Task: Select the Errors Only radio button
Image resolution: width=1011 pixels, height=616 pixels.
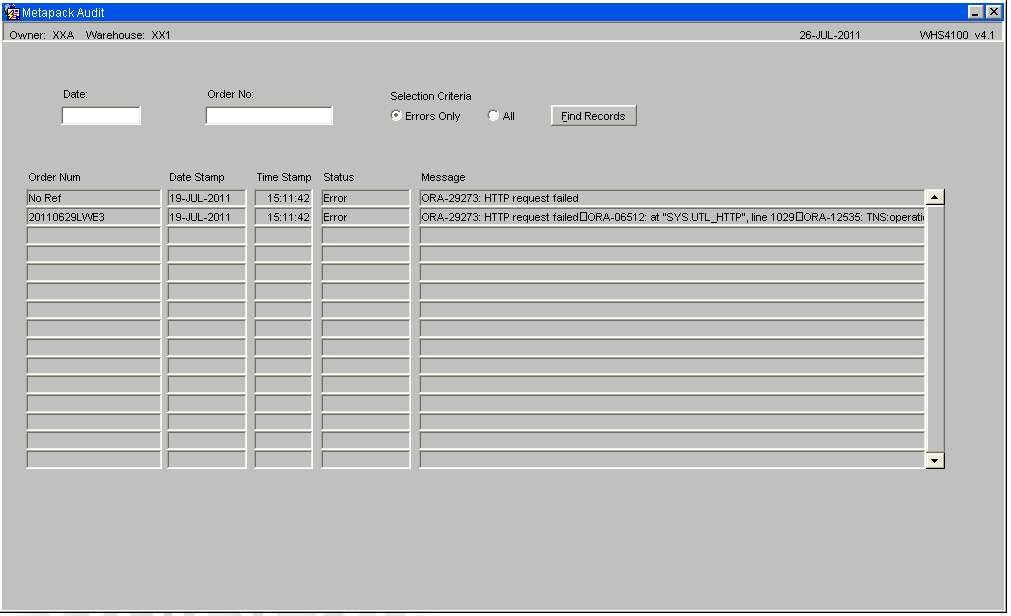Action: (396, 115)
